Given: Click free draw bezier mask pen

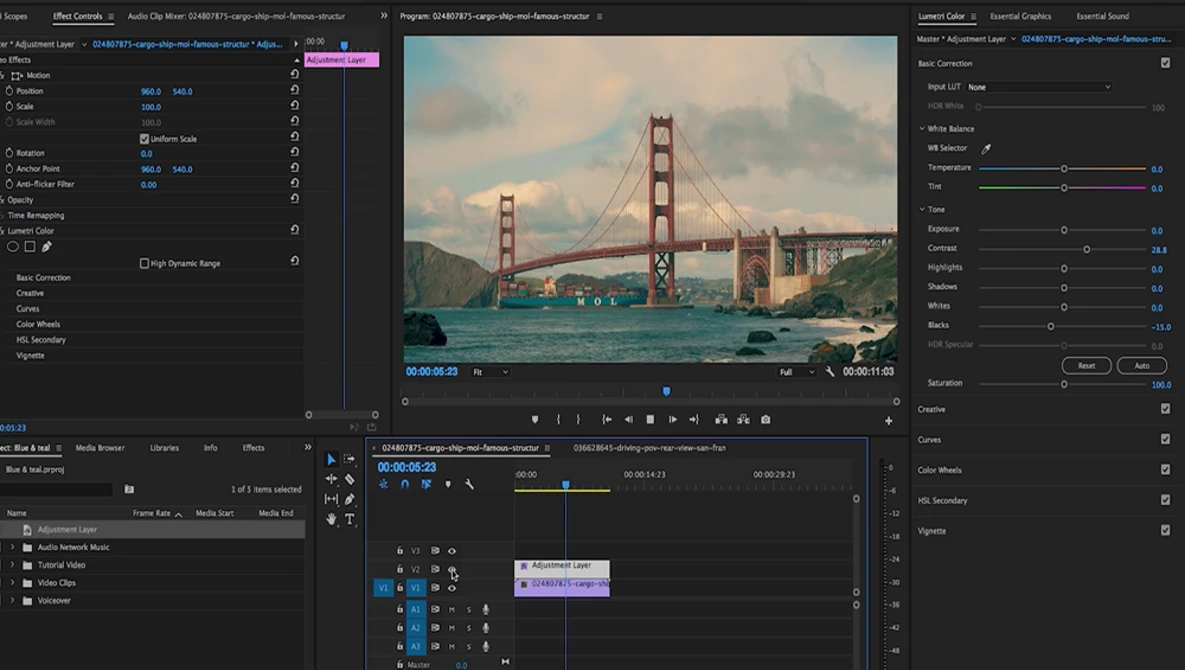Looking at the screenshot, I should (x=46, y=246).
